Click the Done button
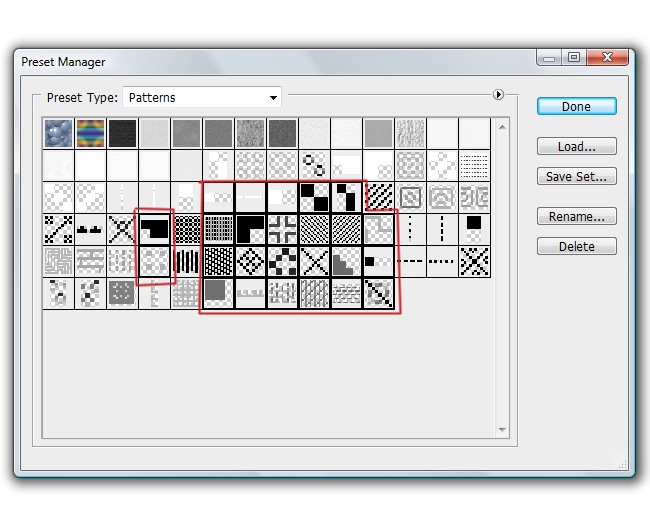The image size is (650, 520). coord(576,106)
